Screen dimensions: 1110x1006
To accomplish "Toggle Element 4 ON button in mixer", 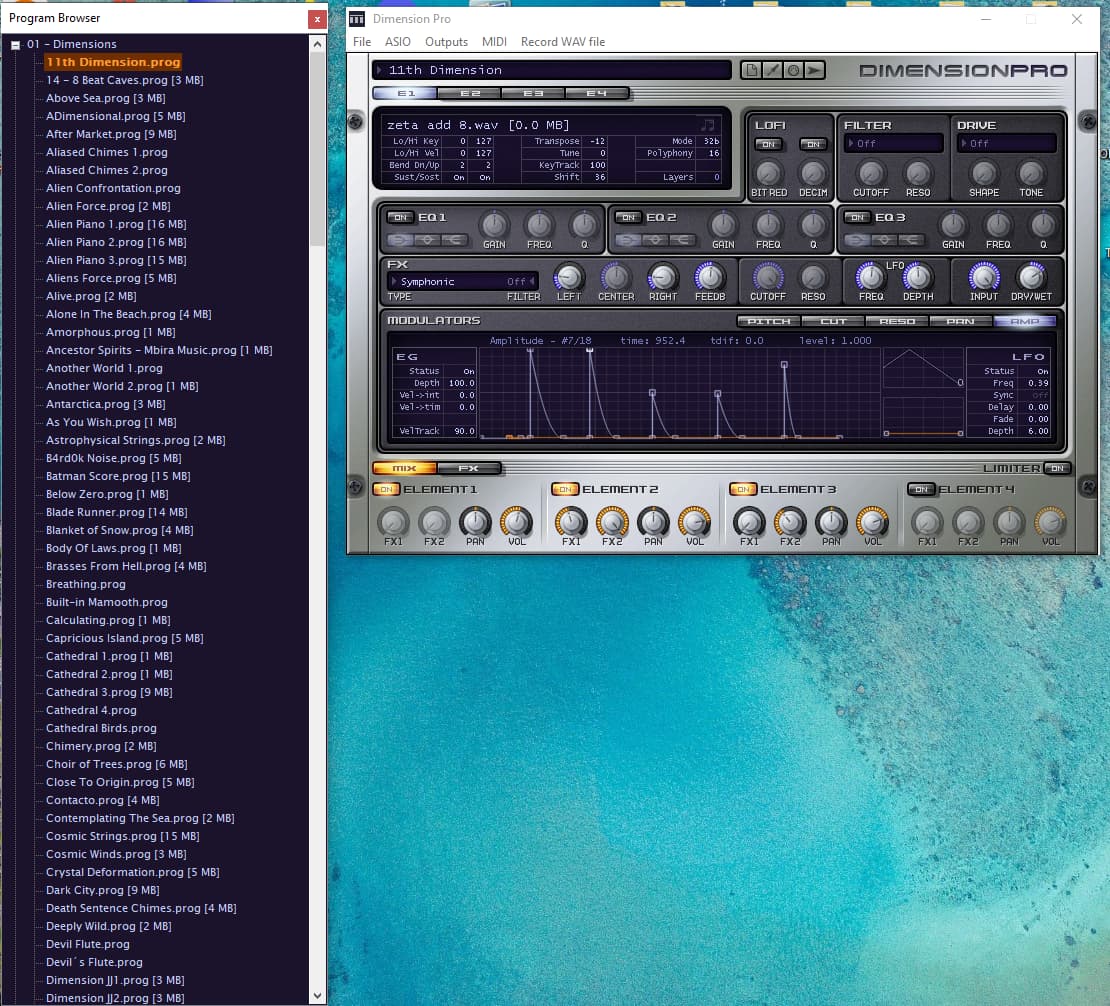I will tap(921, 489).
